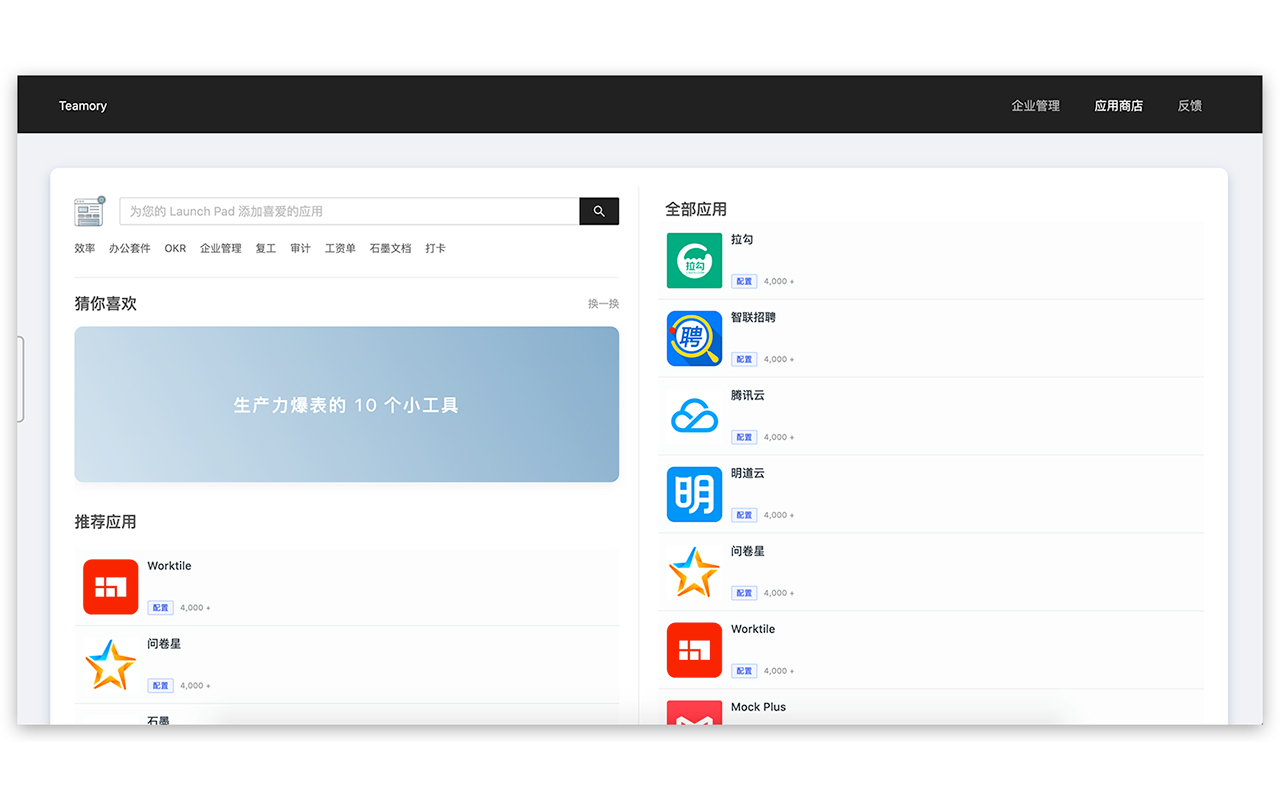Click 配置 for Worktile in 全部应用
The height and width of the screenshot is (800, 1280).
[x=744, y=671]
